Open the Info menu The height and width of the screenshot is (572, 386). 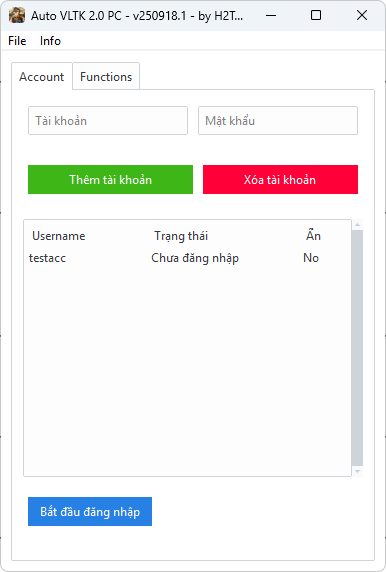[x=50, y=41]
